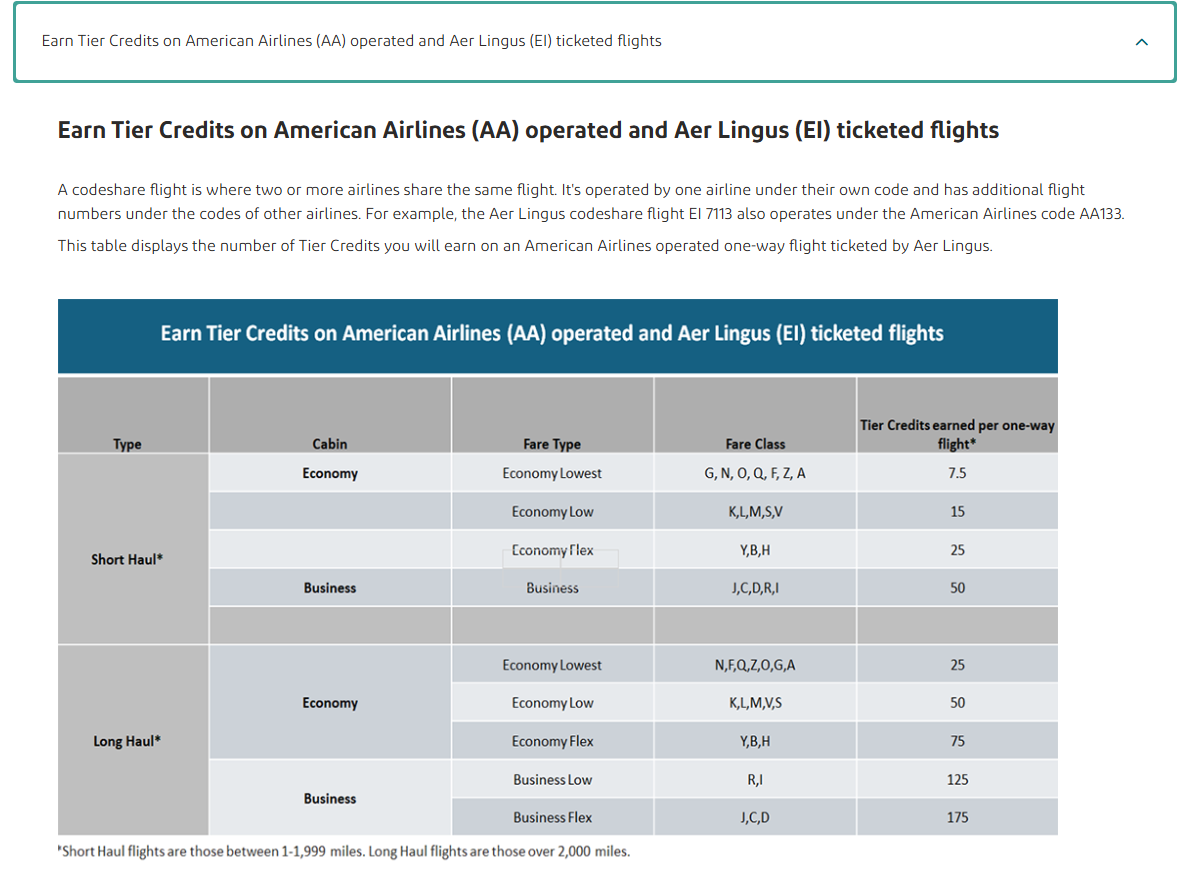The image size is (1188, 887).
Task: Select the table title banner
Action: pyautogui.click(x=558, y=336)
